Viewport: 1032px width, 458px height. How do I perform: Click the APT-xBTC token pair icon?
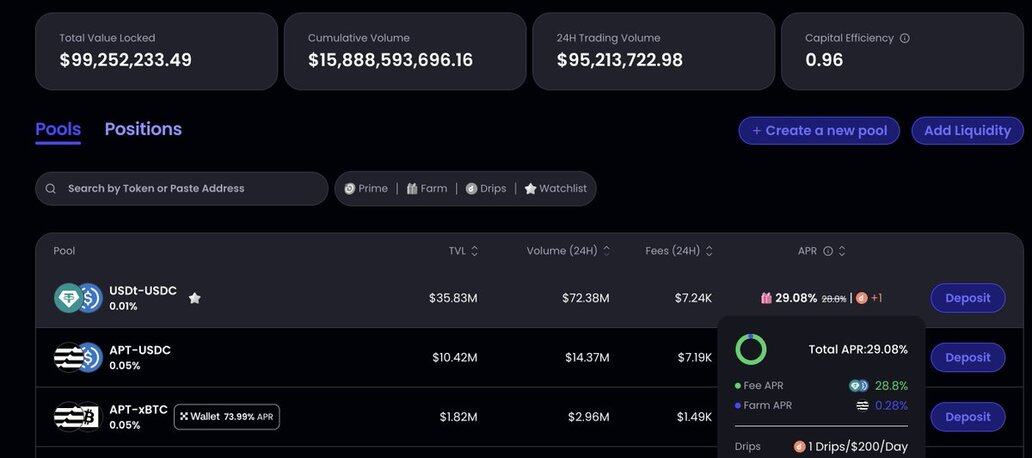pyautogui.click(x=78, y=416)
